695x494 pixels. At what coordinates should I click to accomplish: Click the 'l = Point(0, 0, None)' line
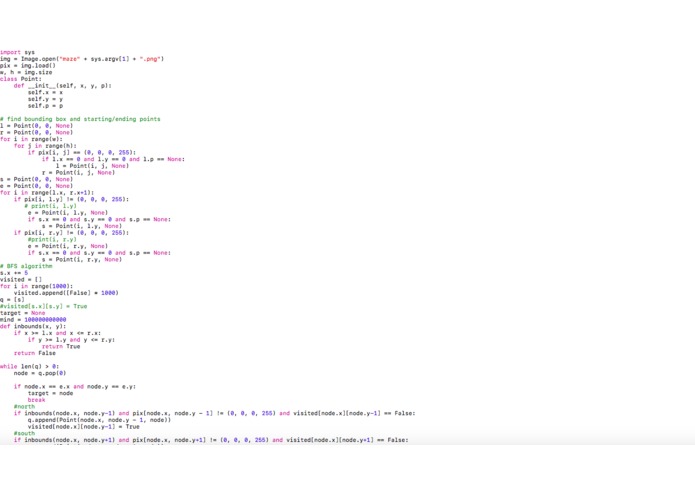[36, 126]
